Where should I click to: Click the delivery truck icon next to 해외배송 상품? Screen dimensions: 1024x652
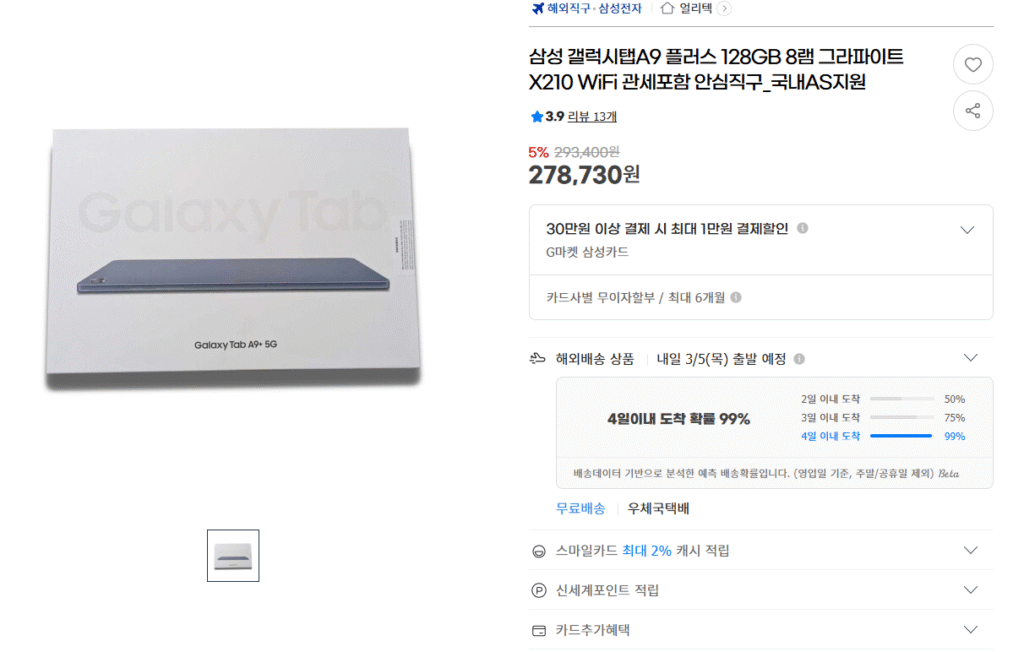[538, 357]
